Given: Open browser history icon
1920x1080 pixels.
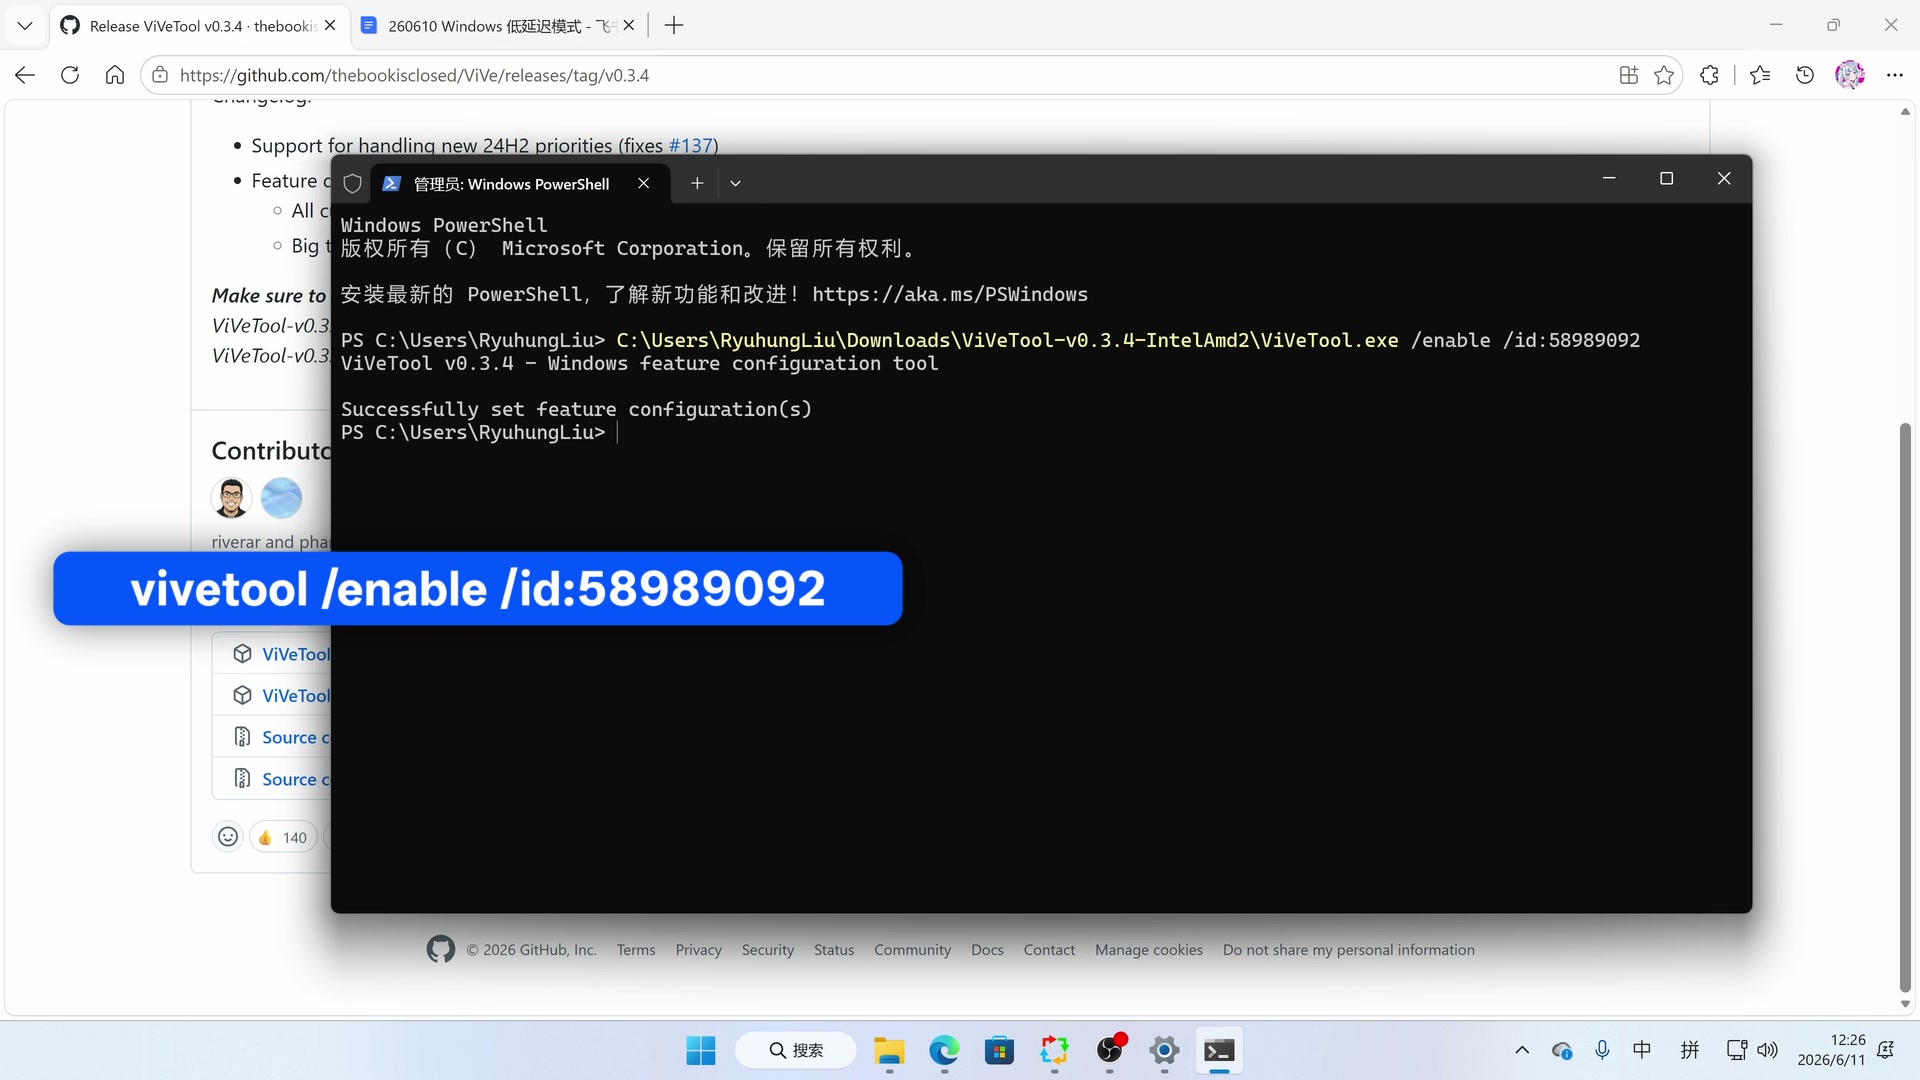Looking at the screenshot, I should pos(1805,75).
